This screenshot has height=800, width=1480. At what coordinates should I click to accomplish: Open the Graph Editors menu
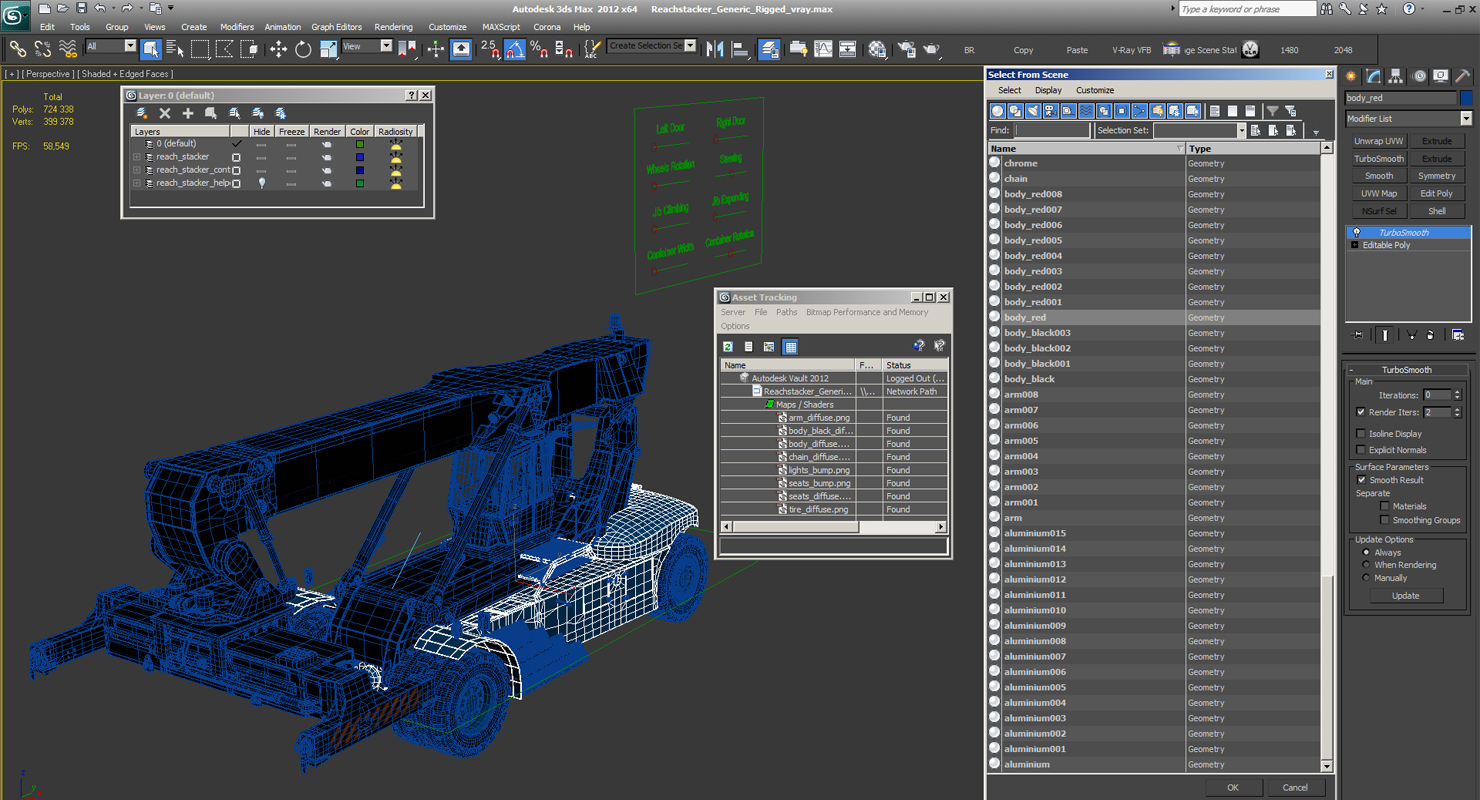click(336, 27)
